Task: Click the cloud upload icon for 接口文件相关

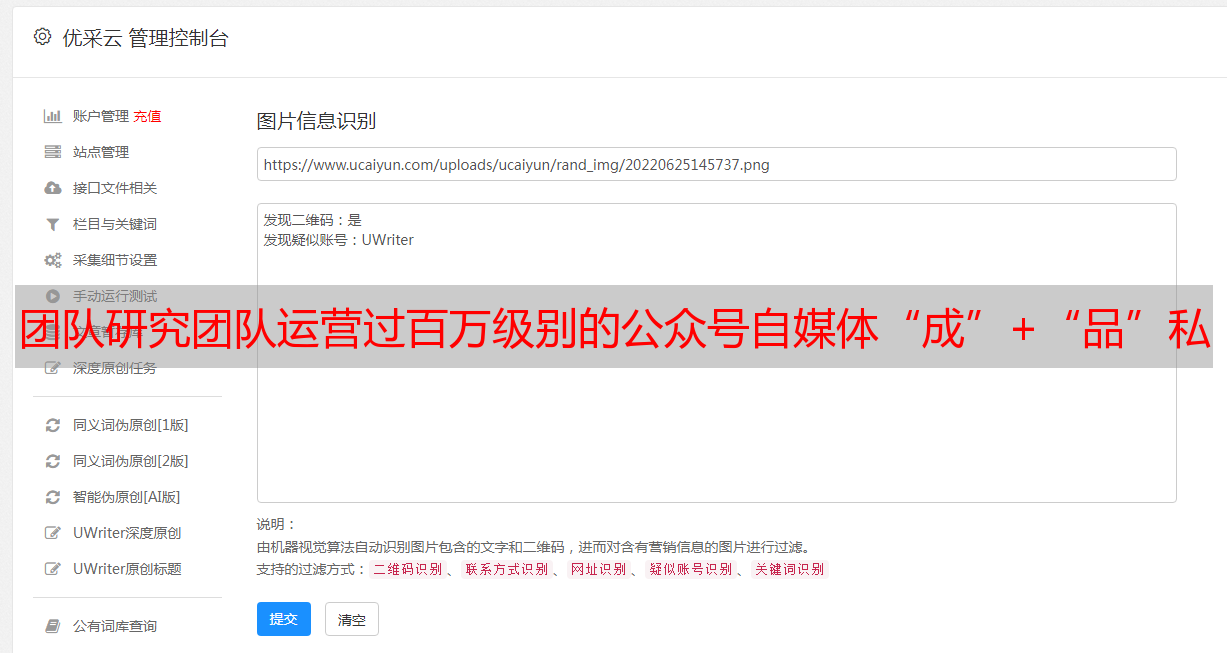Action: 53,188
